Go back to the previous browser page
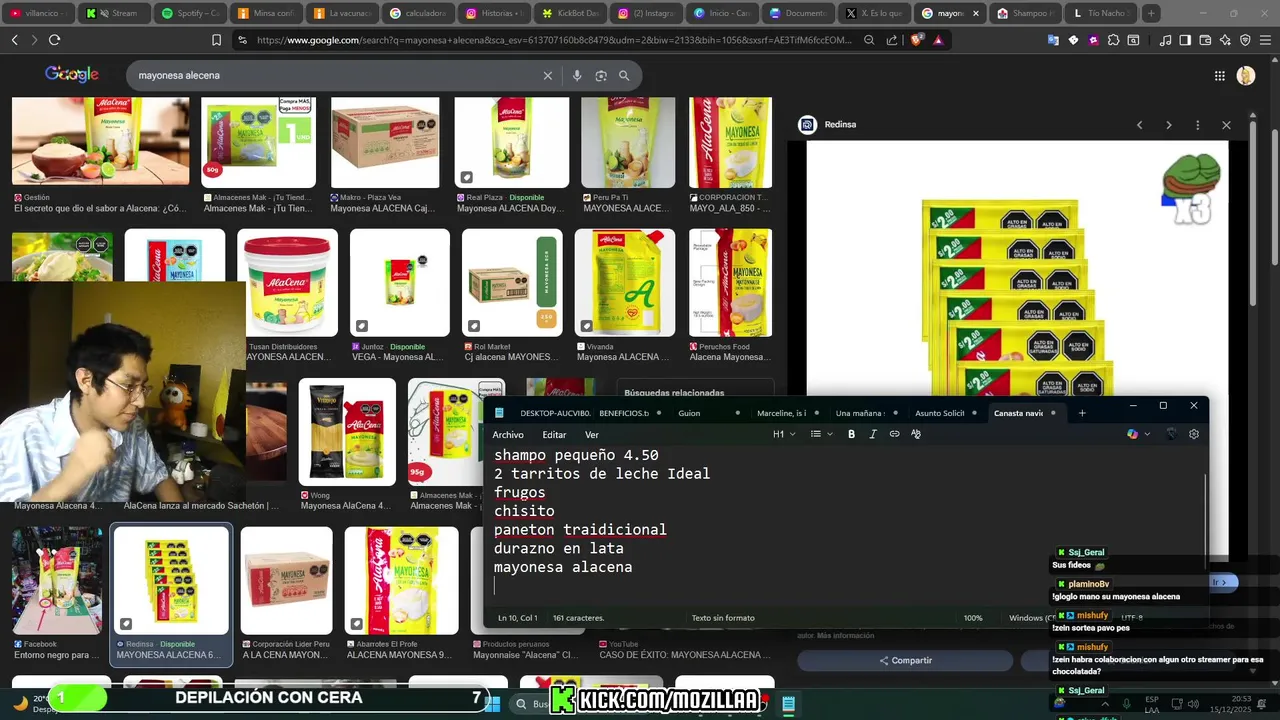 [x=14, y=40]
